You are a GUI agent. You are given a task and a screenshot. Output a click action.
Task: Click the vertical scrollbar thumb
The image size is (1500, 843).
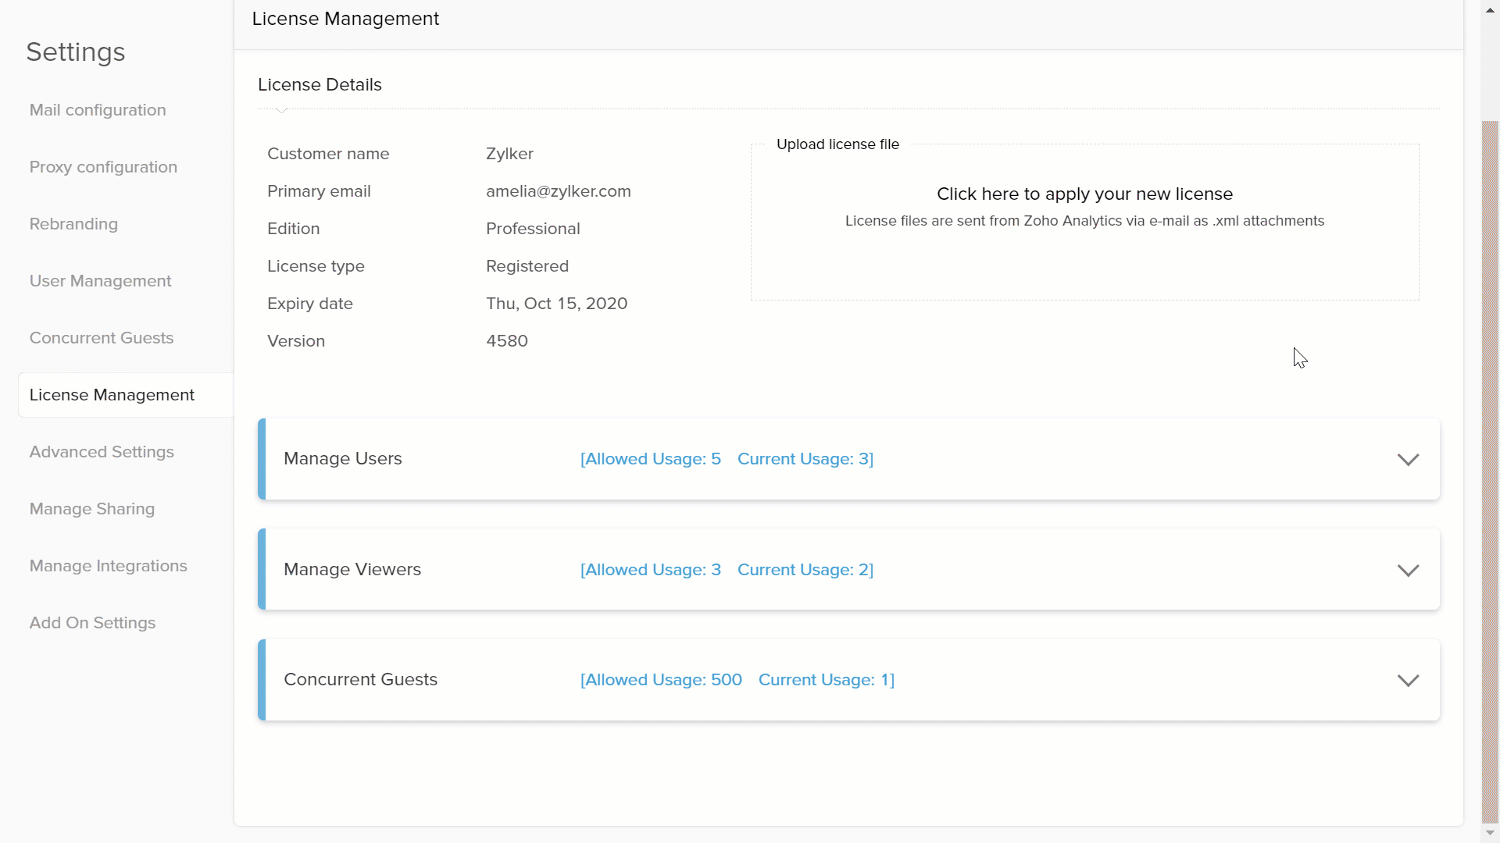tap(1490, 470)
